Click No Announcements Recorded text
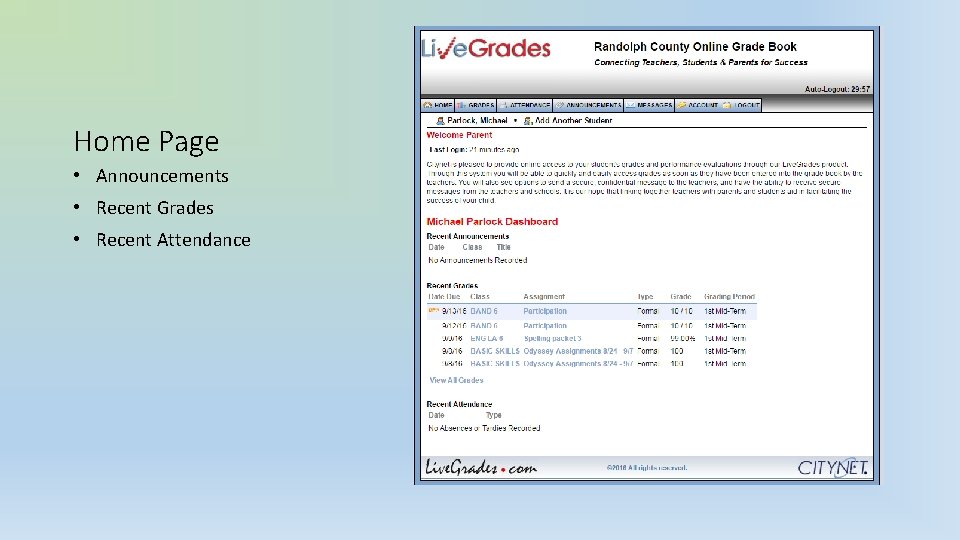Image resolution: width=960 pixels, height=540 pixels. 478,260
